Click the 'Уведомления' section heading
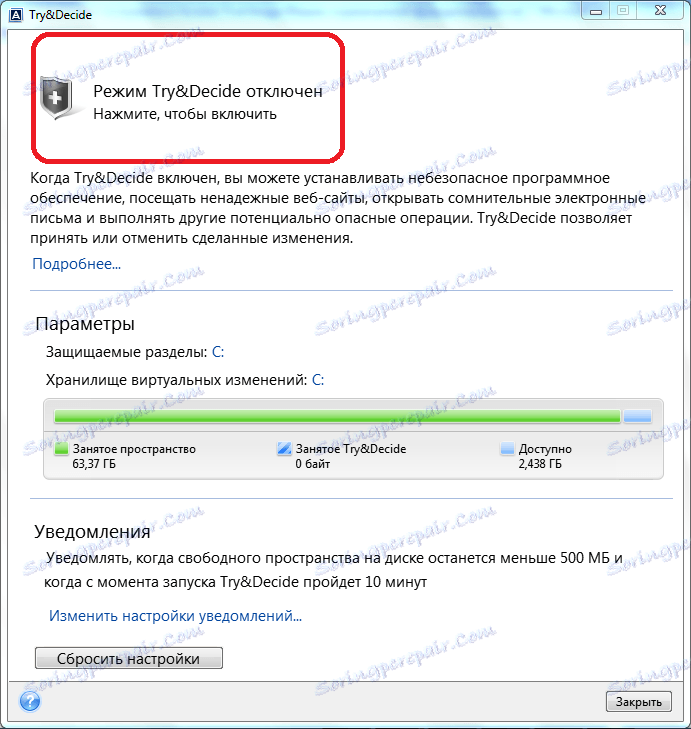 coord(92,531)
